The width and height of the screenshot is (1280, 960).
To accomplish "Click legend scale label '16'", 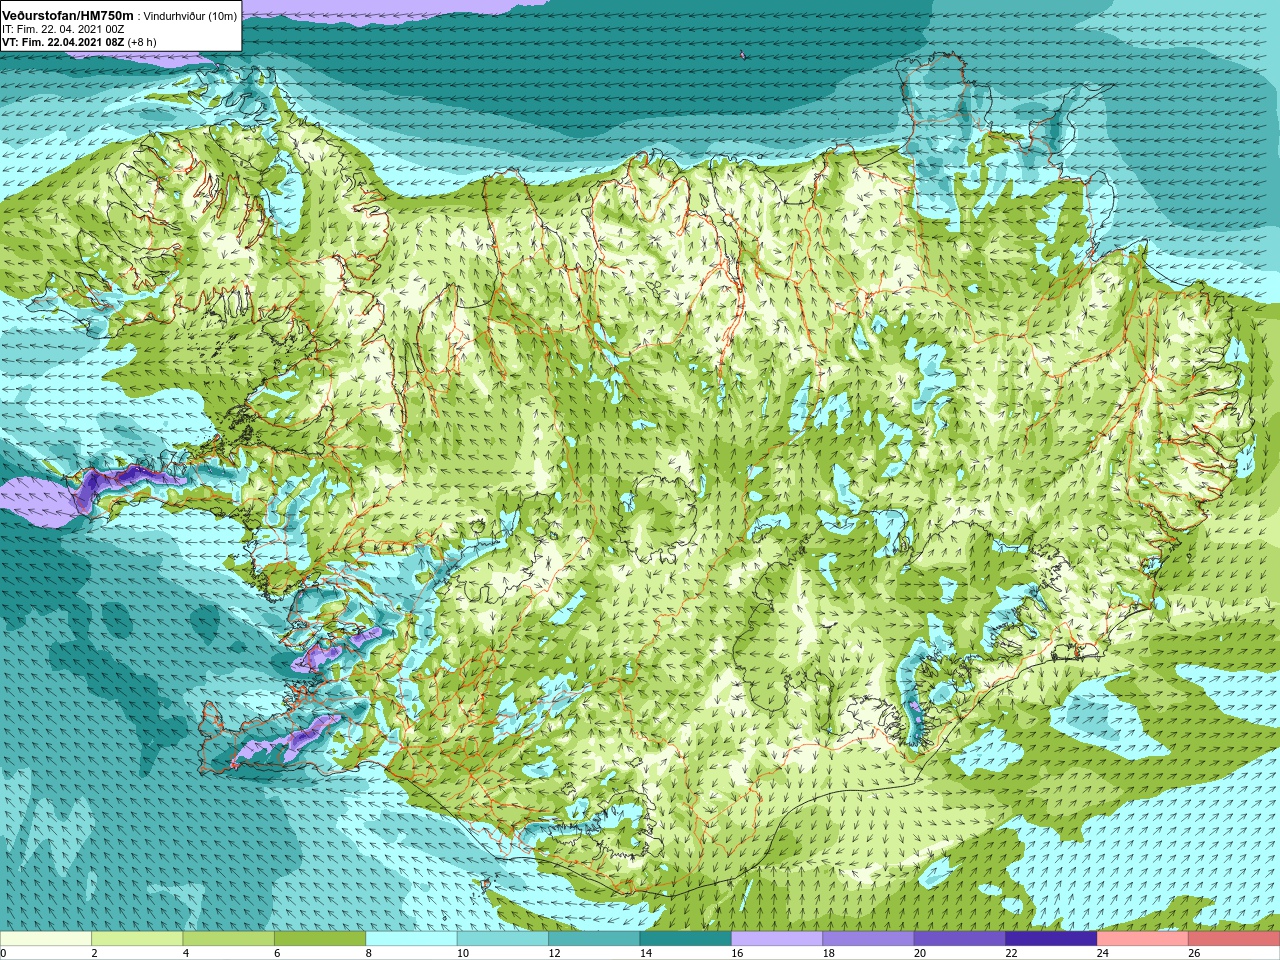I will click(x=737, y=953).
